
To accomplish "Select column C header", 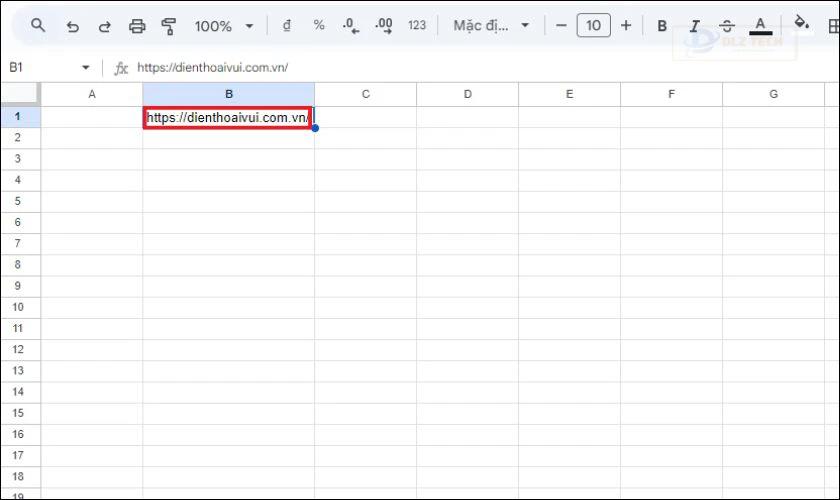I will pyautogui.click(x=365, y=94).
